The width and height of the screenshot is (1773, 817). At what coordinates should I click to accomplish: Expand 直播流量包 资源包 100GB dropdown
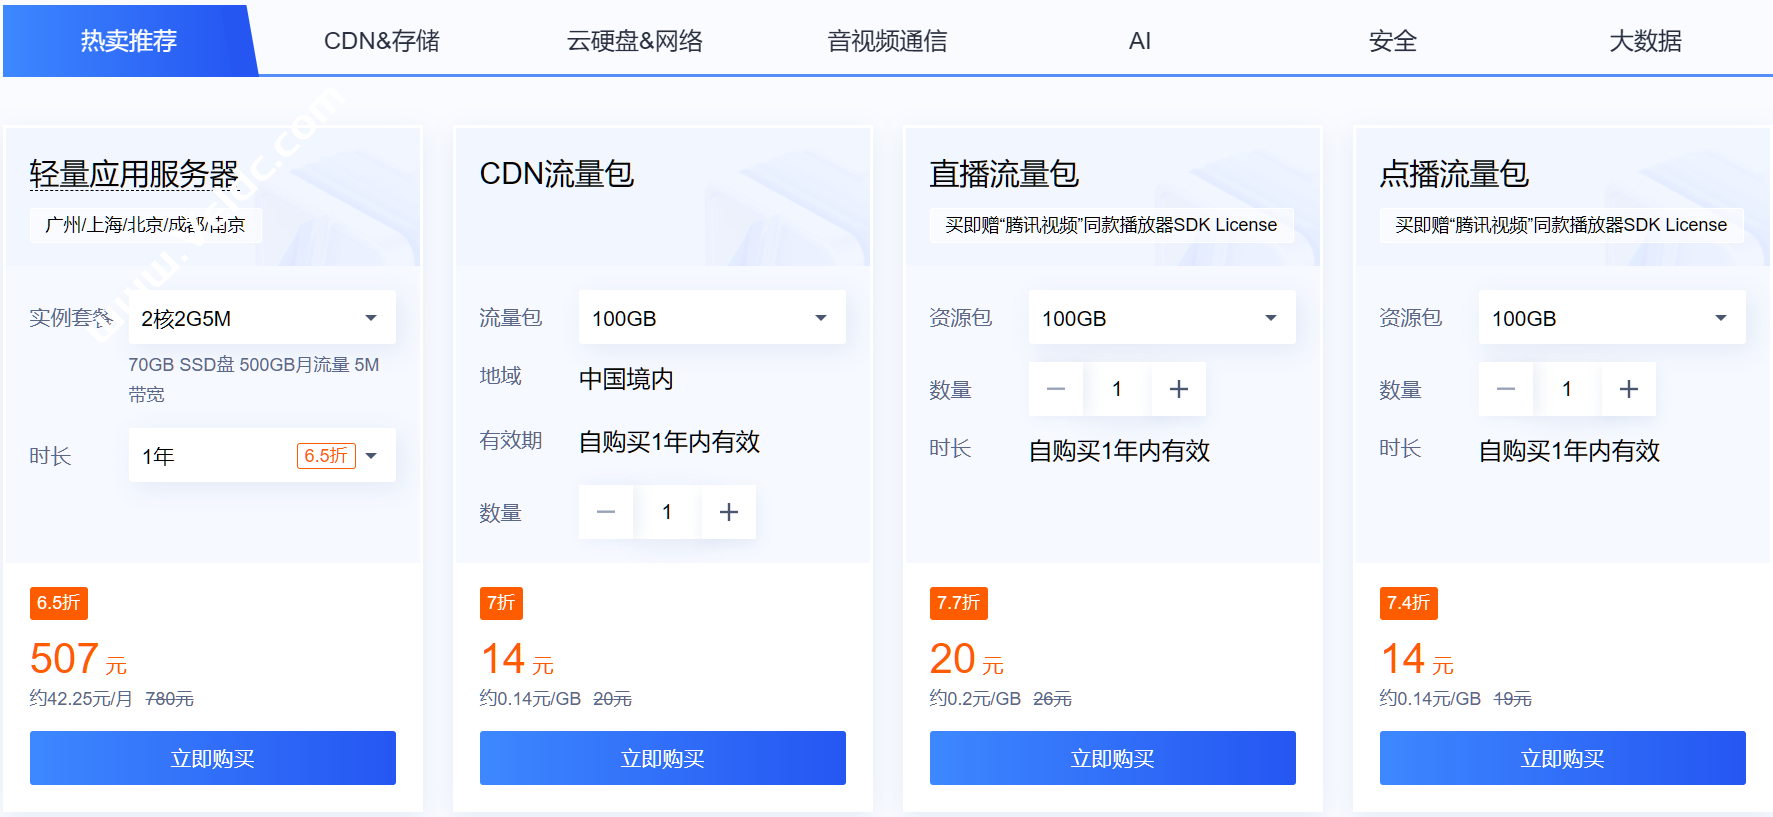tap(1162, 318)
